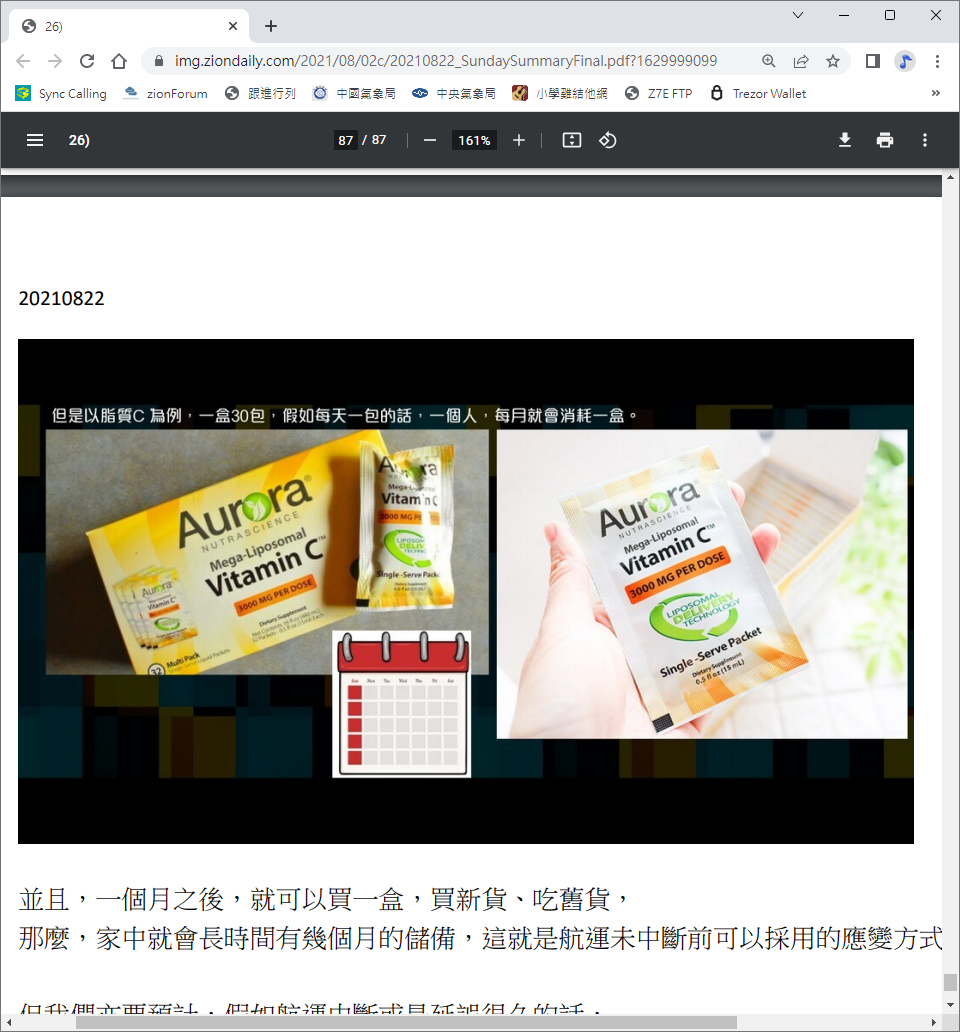Toggle fit to page in PDF toolbar
960x1032 pixels.
[572, 140]
